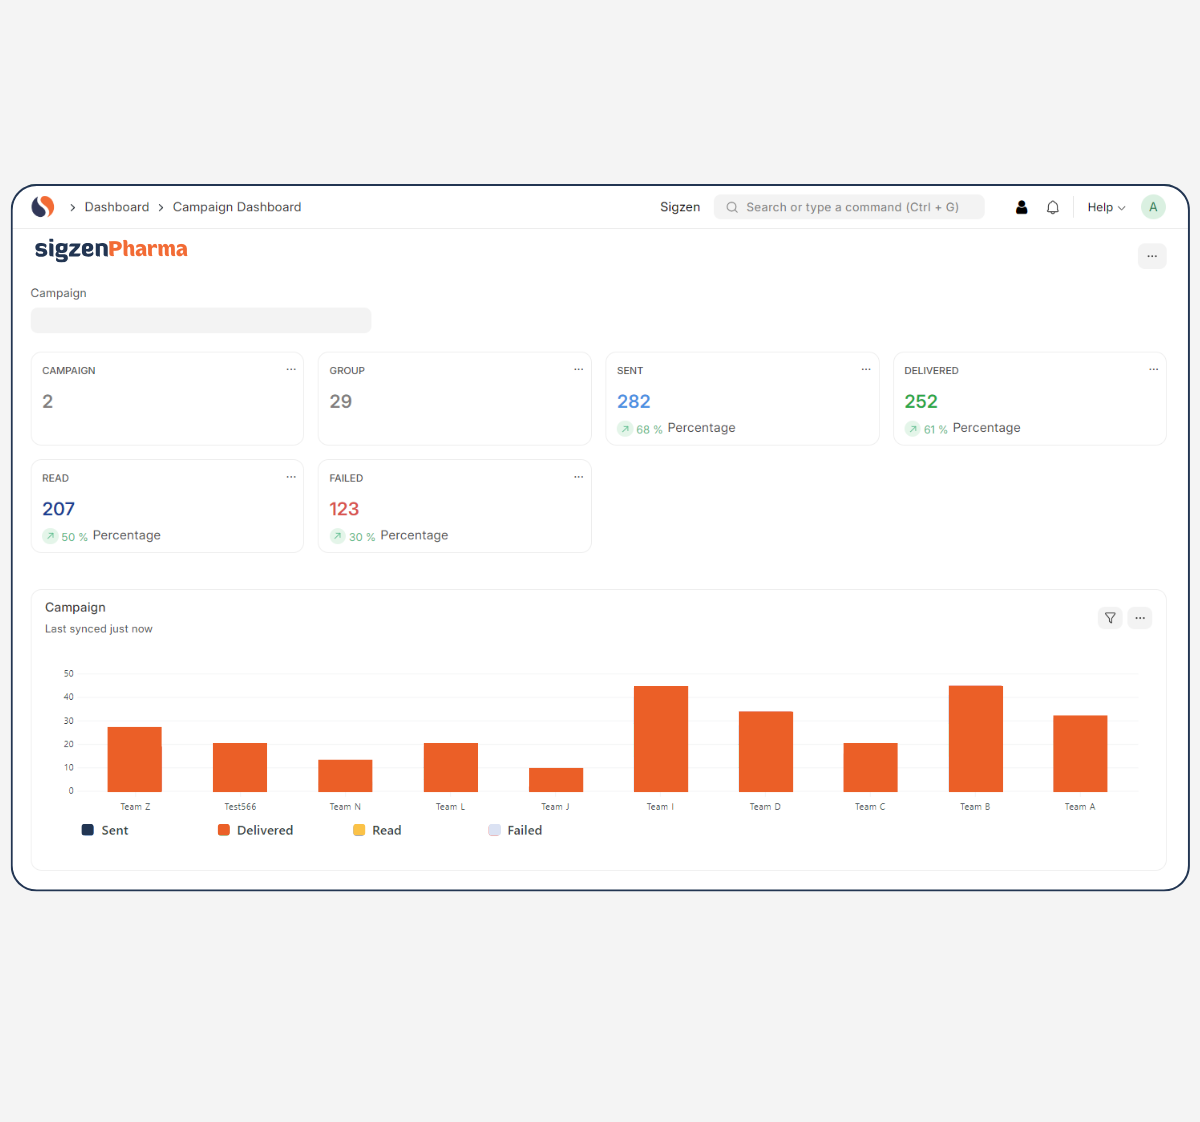Click the user profile silhouette icon
This screenshot has width=1200, height=1122.
point(1021,207)
